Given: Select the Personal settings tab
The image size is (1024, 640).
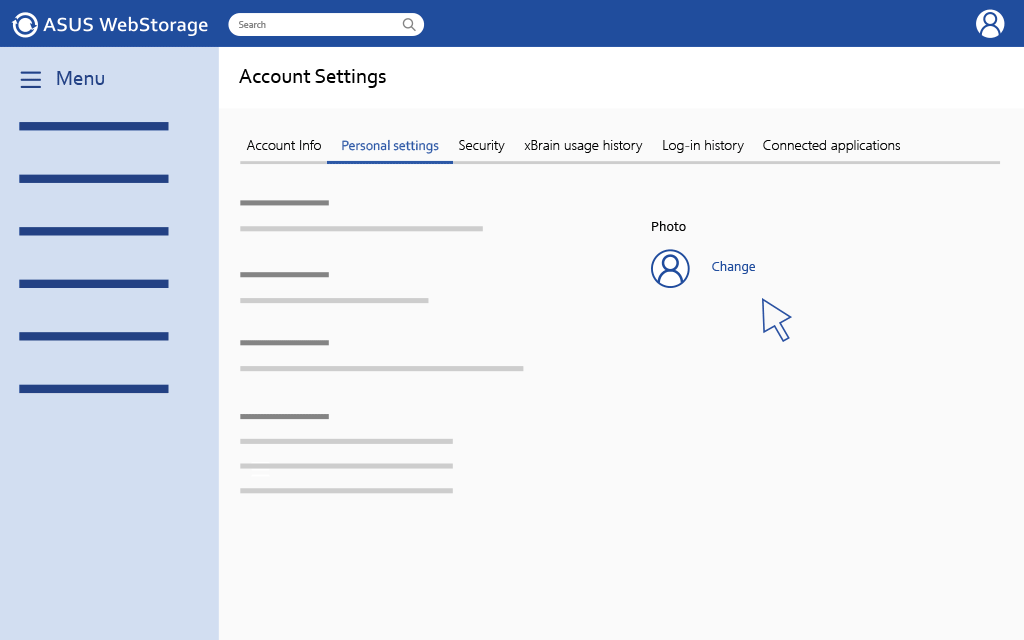Looking at the screenshot, I should [390, 146].
